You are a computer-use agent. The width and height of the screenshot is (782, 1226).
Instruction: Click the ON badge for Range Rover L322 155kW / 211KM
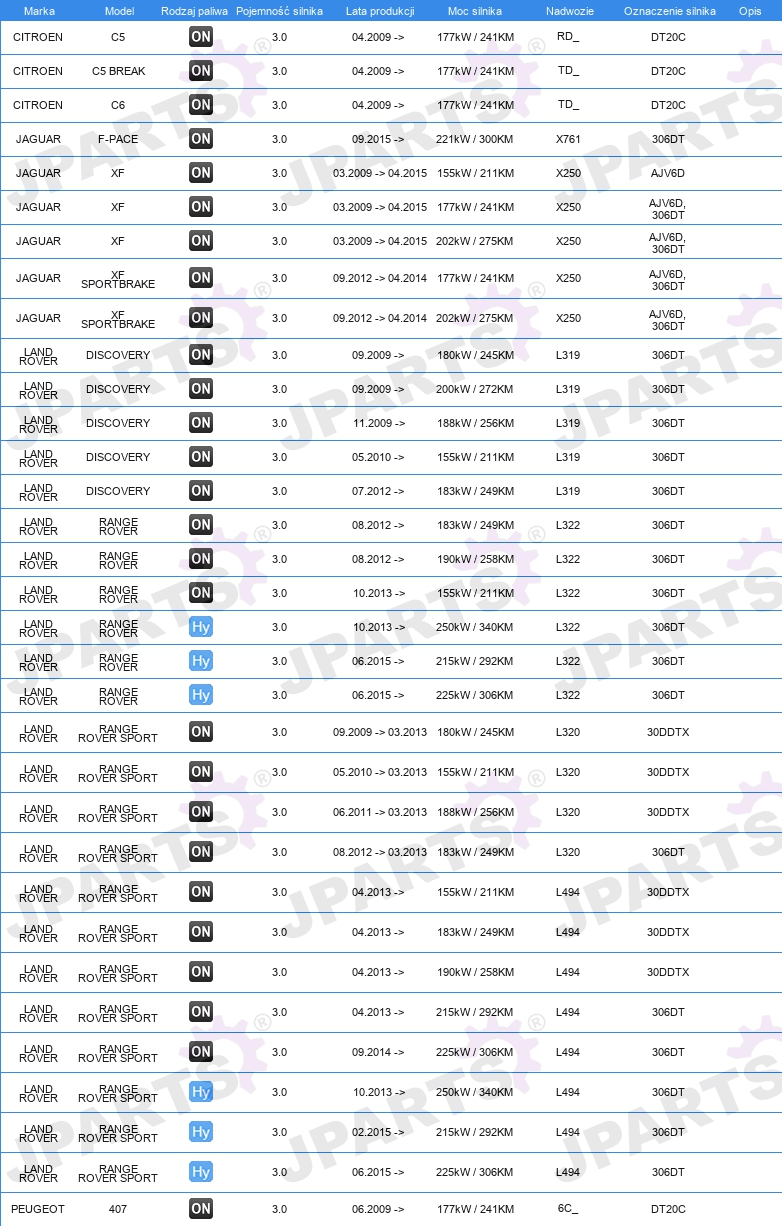(x=201, y=593)
